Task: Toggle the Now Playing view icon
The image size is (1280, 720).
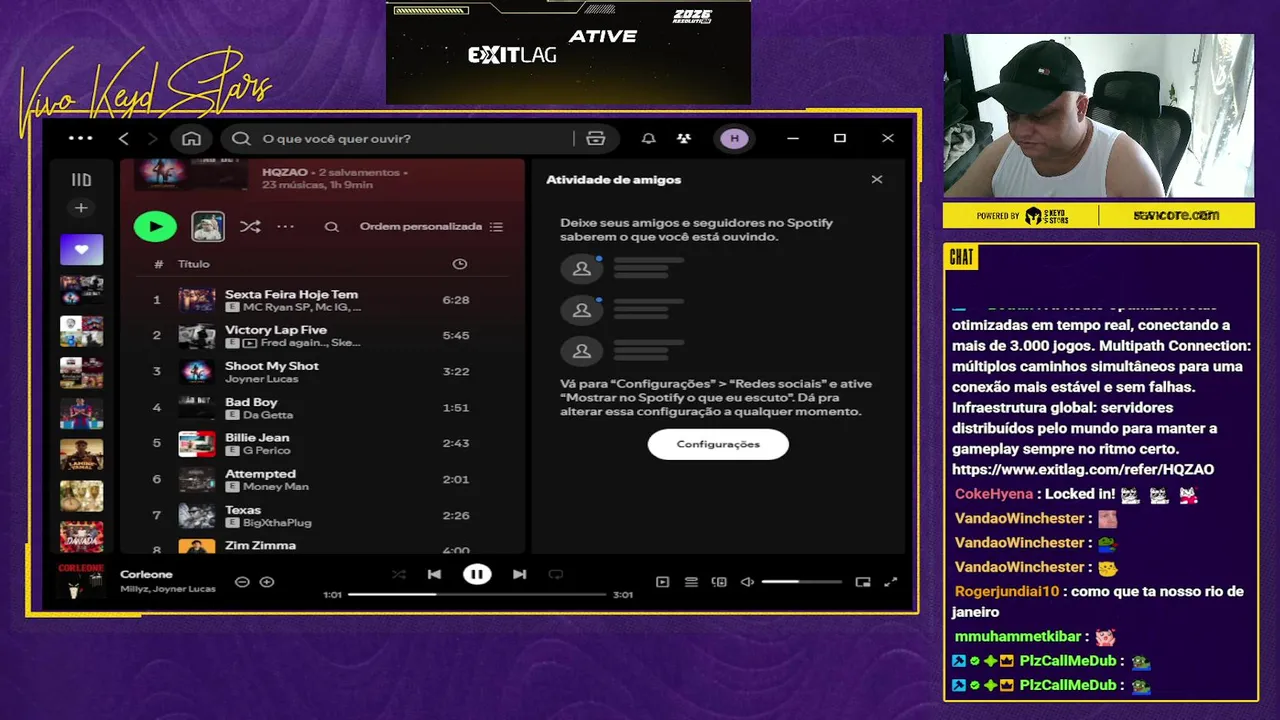Action: coord(662,582)
